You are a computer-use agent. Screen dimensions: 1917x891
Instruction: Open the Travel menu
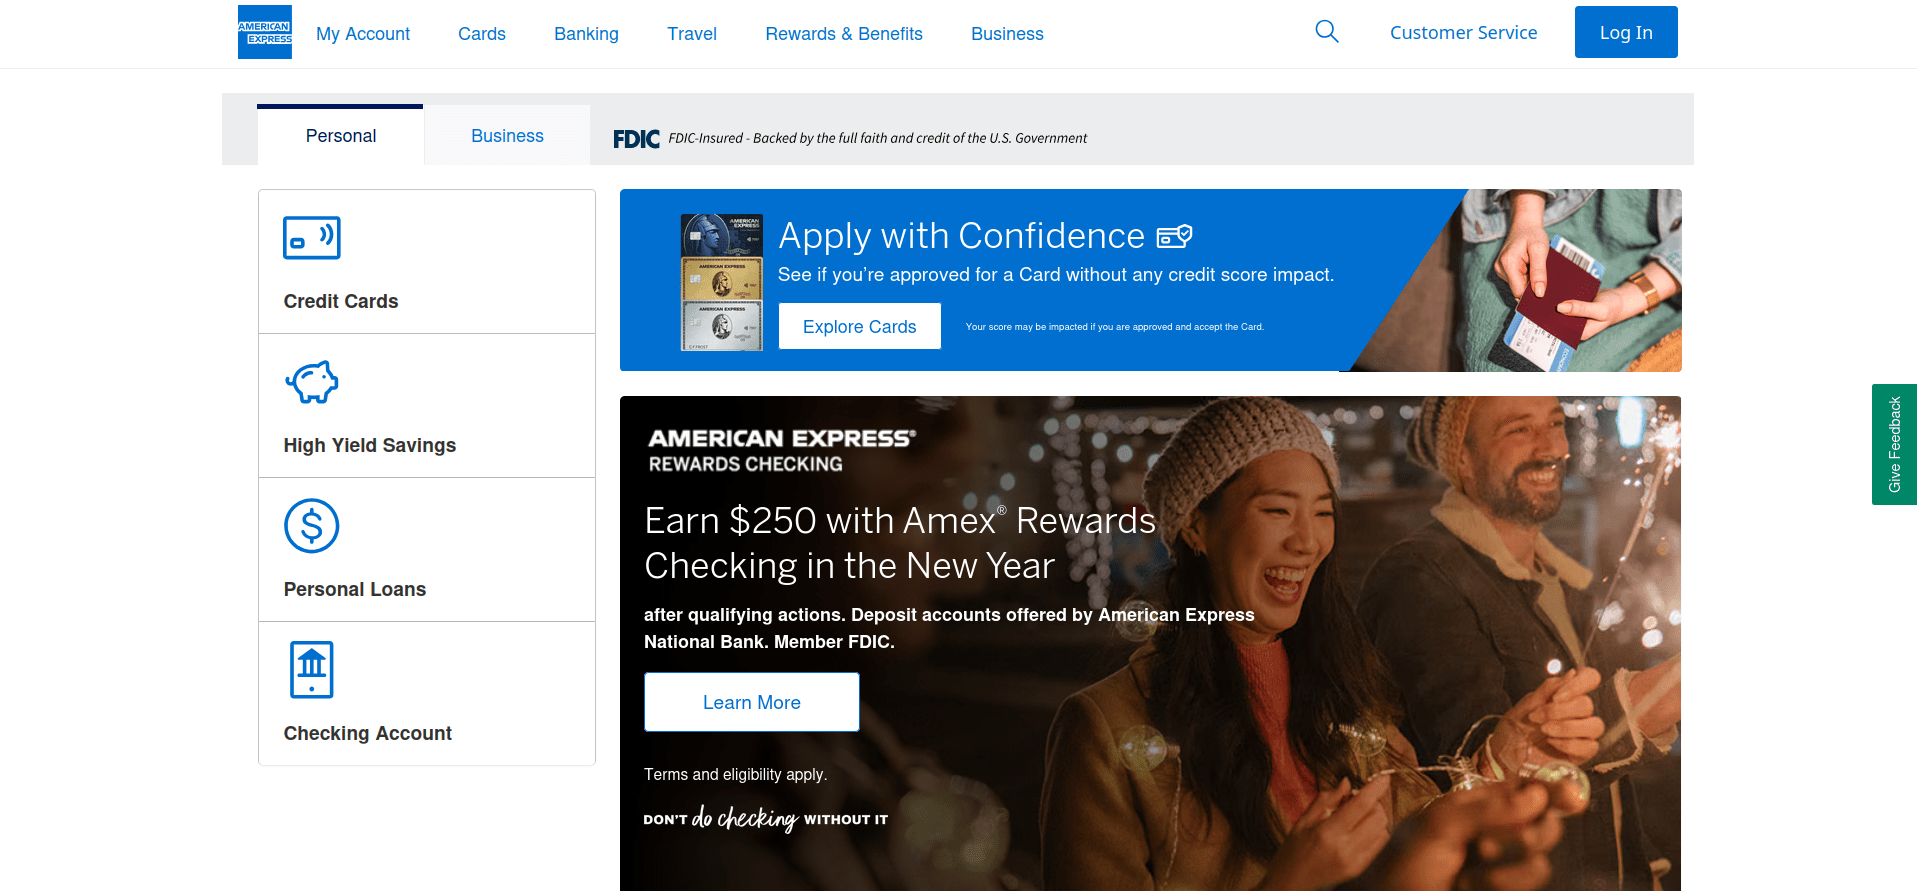tap(692, 34)
